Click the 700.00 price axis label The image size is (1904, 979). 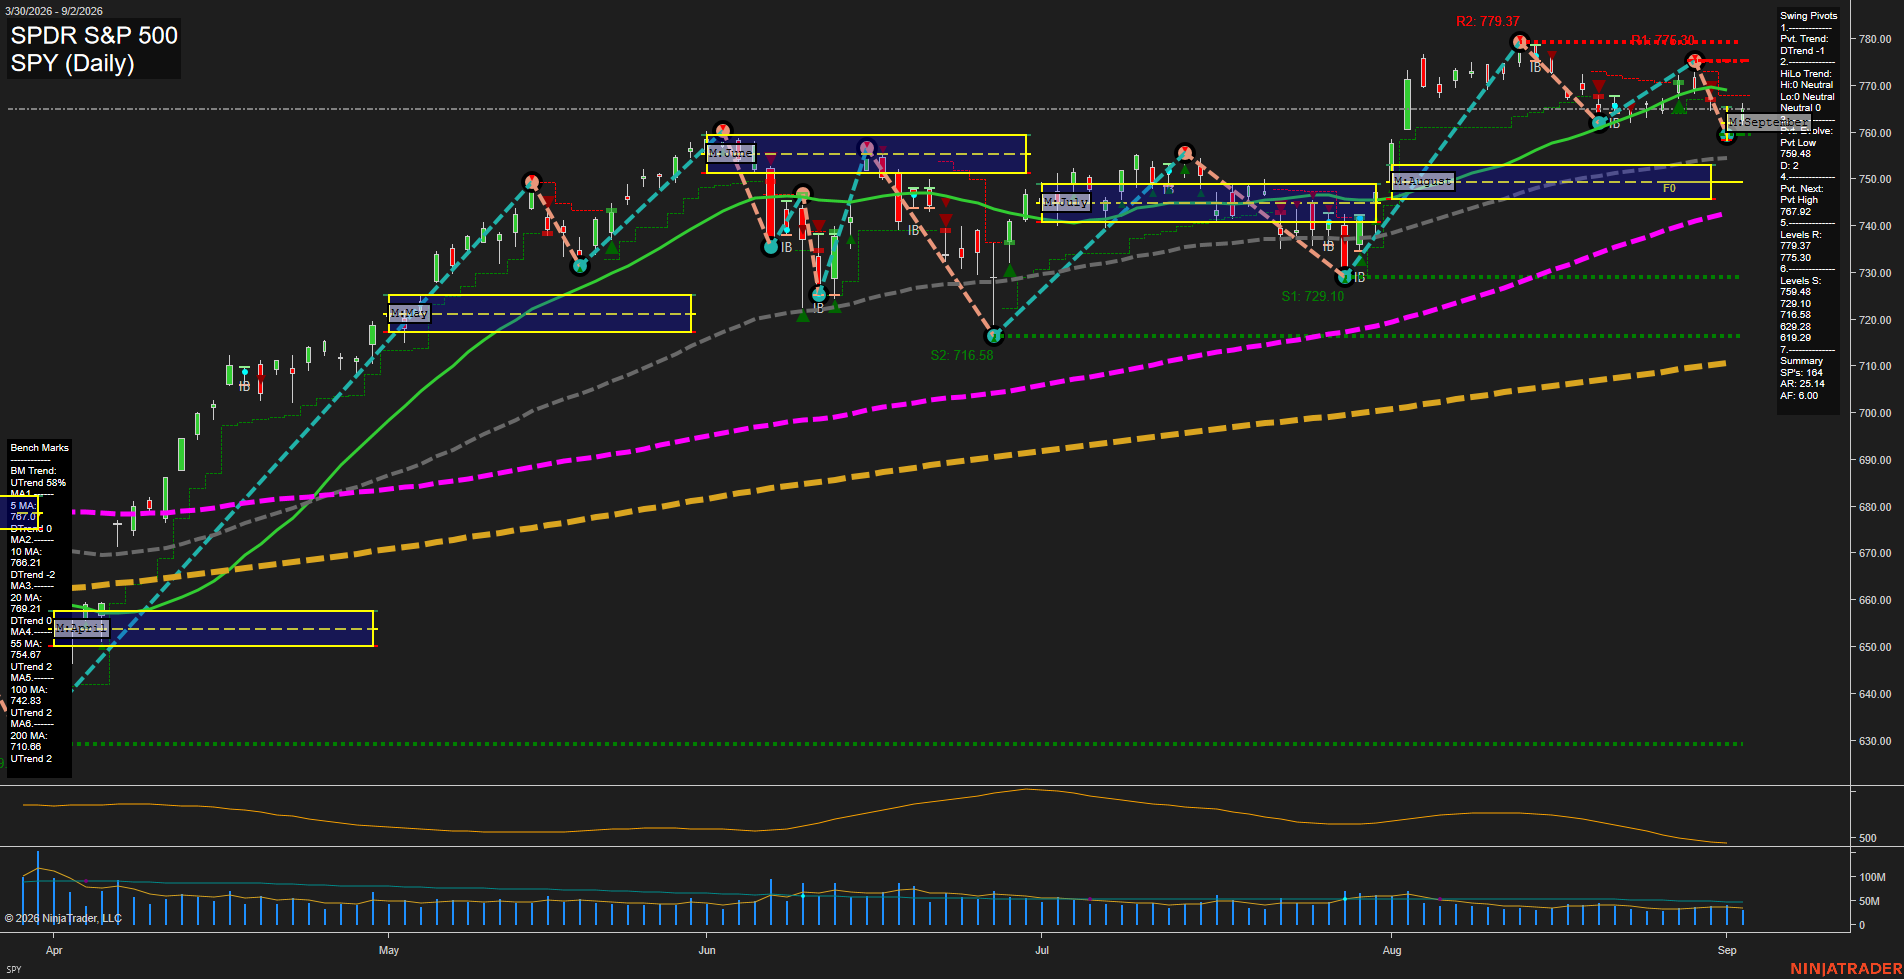[1875, 413]
